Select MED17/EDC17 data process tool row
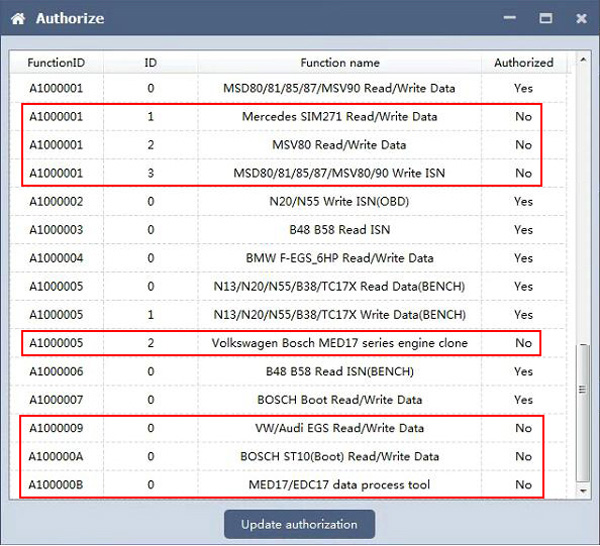The image size is (600, 546). tap(288, 485)
